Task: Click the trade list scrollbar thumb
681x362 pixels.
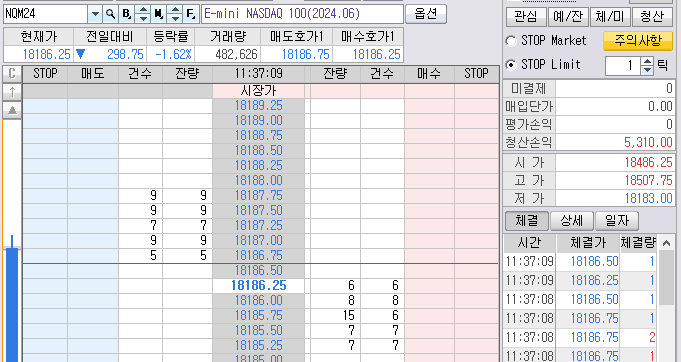Action: [x=666, y=278]
